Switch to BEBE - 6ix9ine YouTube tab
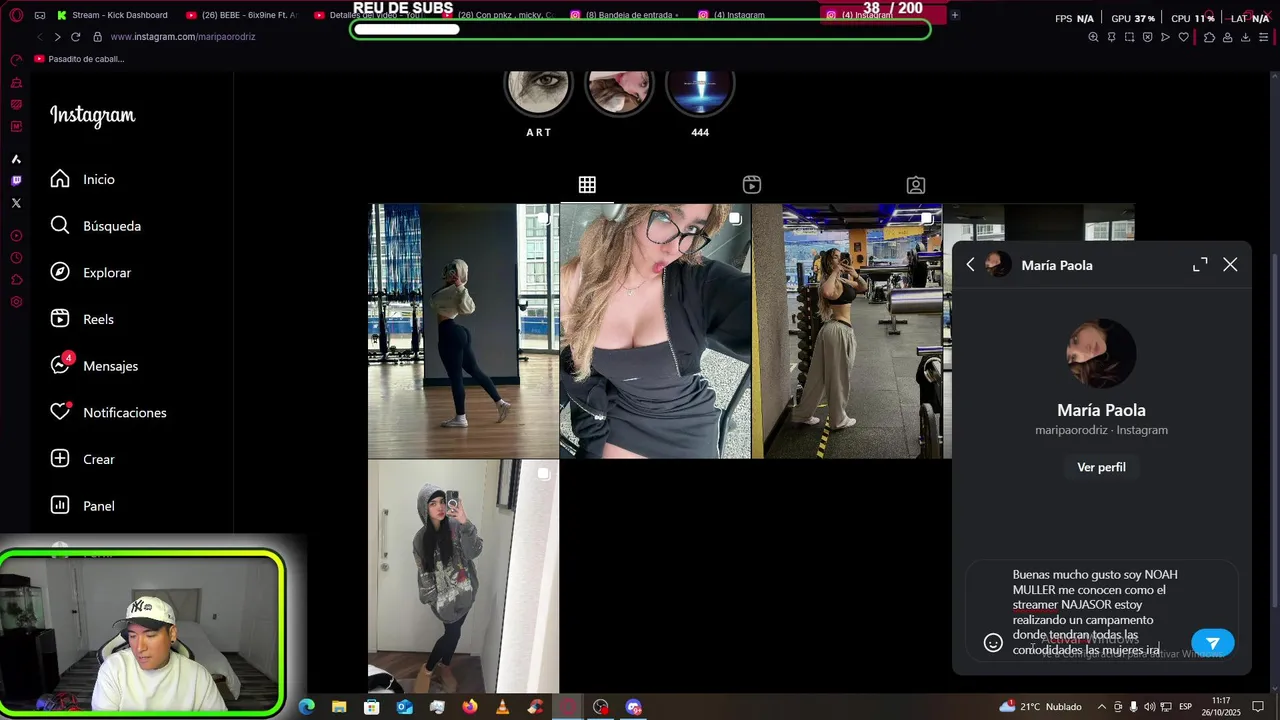Screen dimensions: 1280x720 [242, 15]
